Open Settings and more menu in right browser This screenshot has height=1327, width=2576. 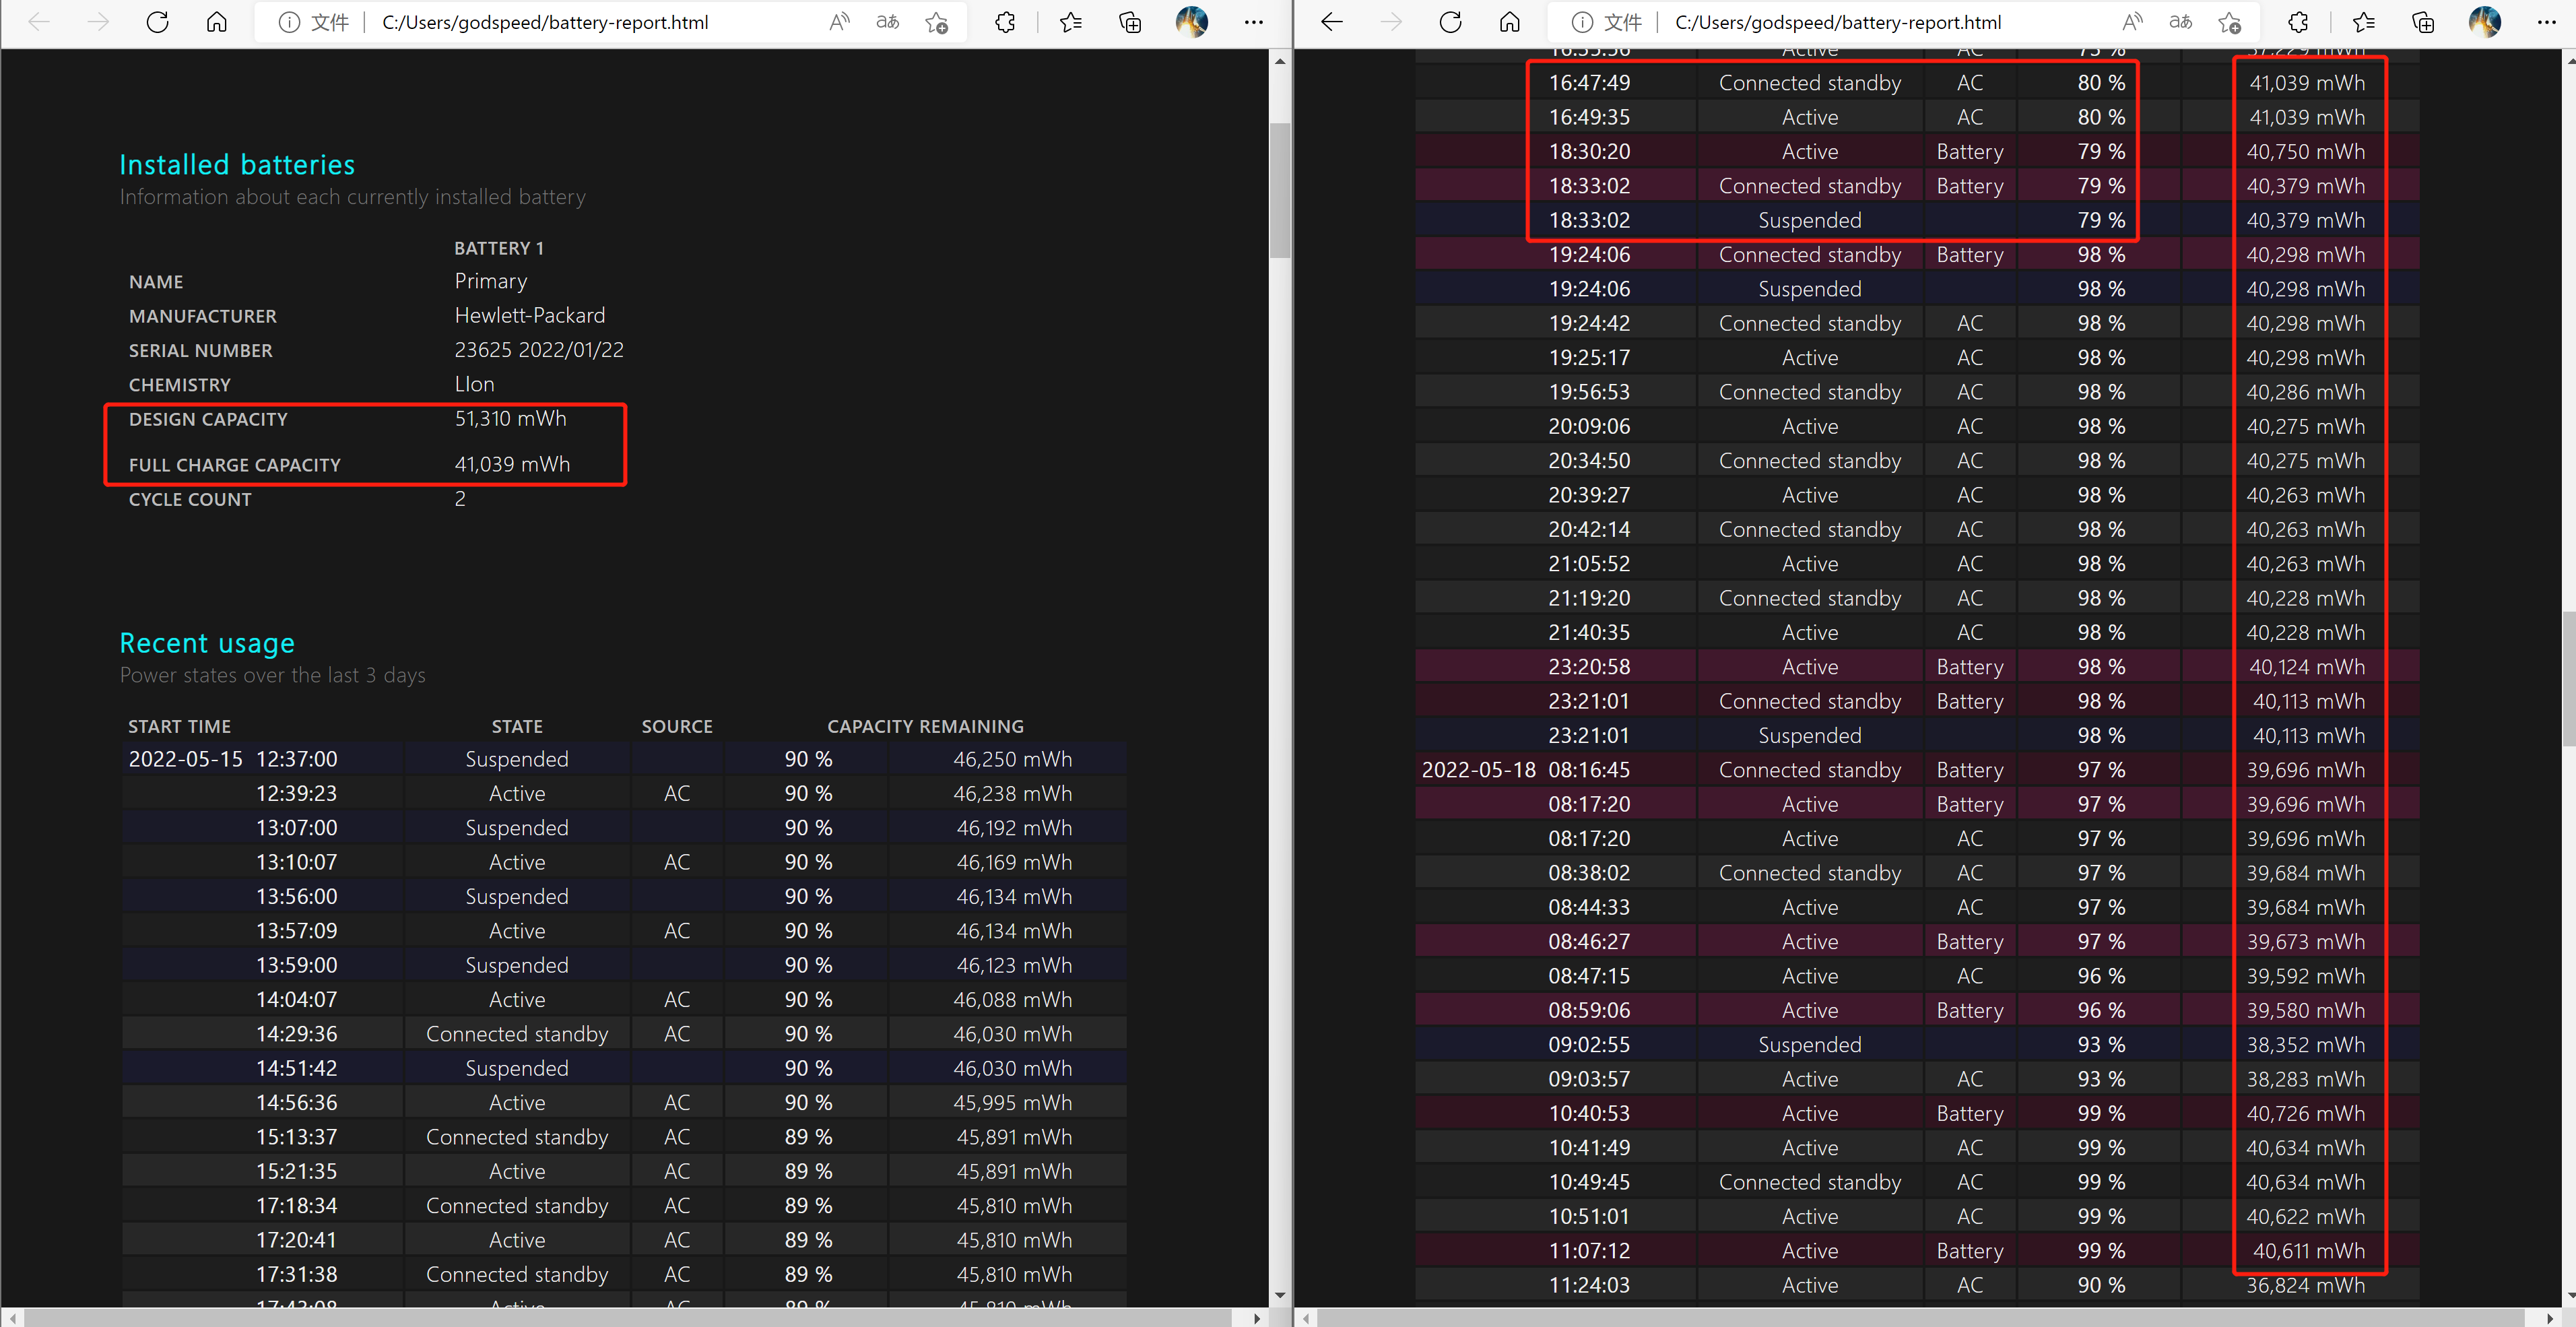pos(2546,22)
